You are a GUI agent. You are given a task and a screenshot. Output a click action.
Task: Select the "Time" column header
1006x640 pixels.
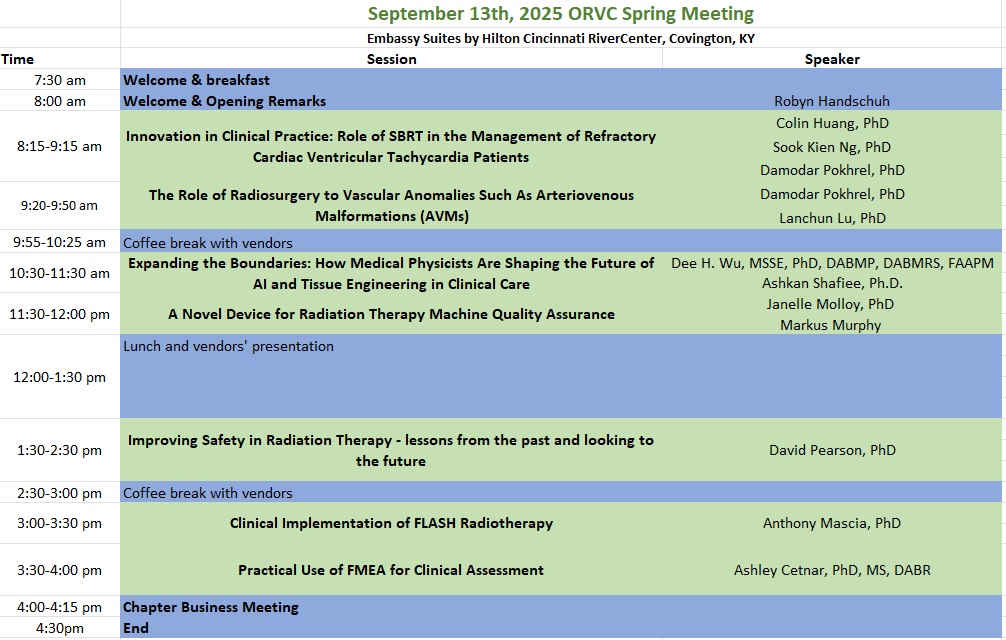(17, 59)
